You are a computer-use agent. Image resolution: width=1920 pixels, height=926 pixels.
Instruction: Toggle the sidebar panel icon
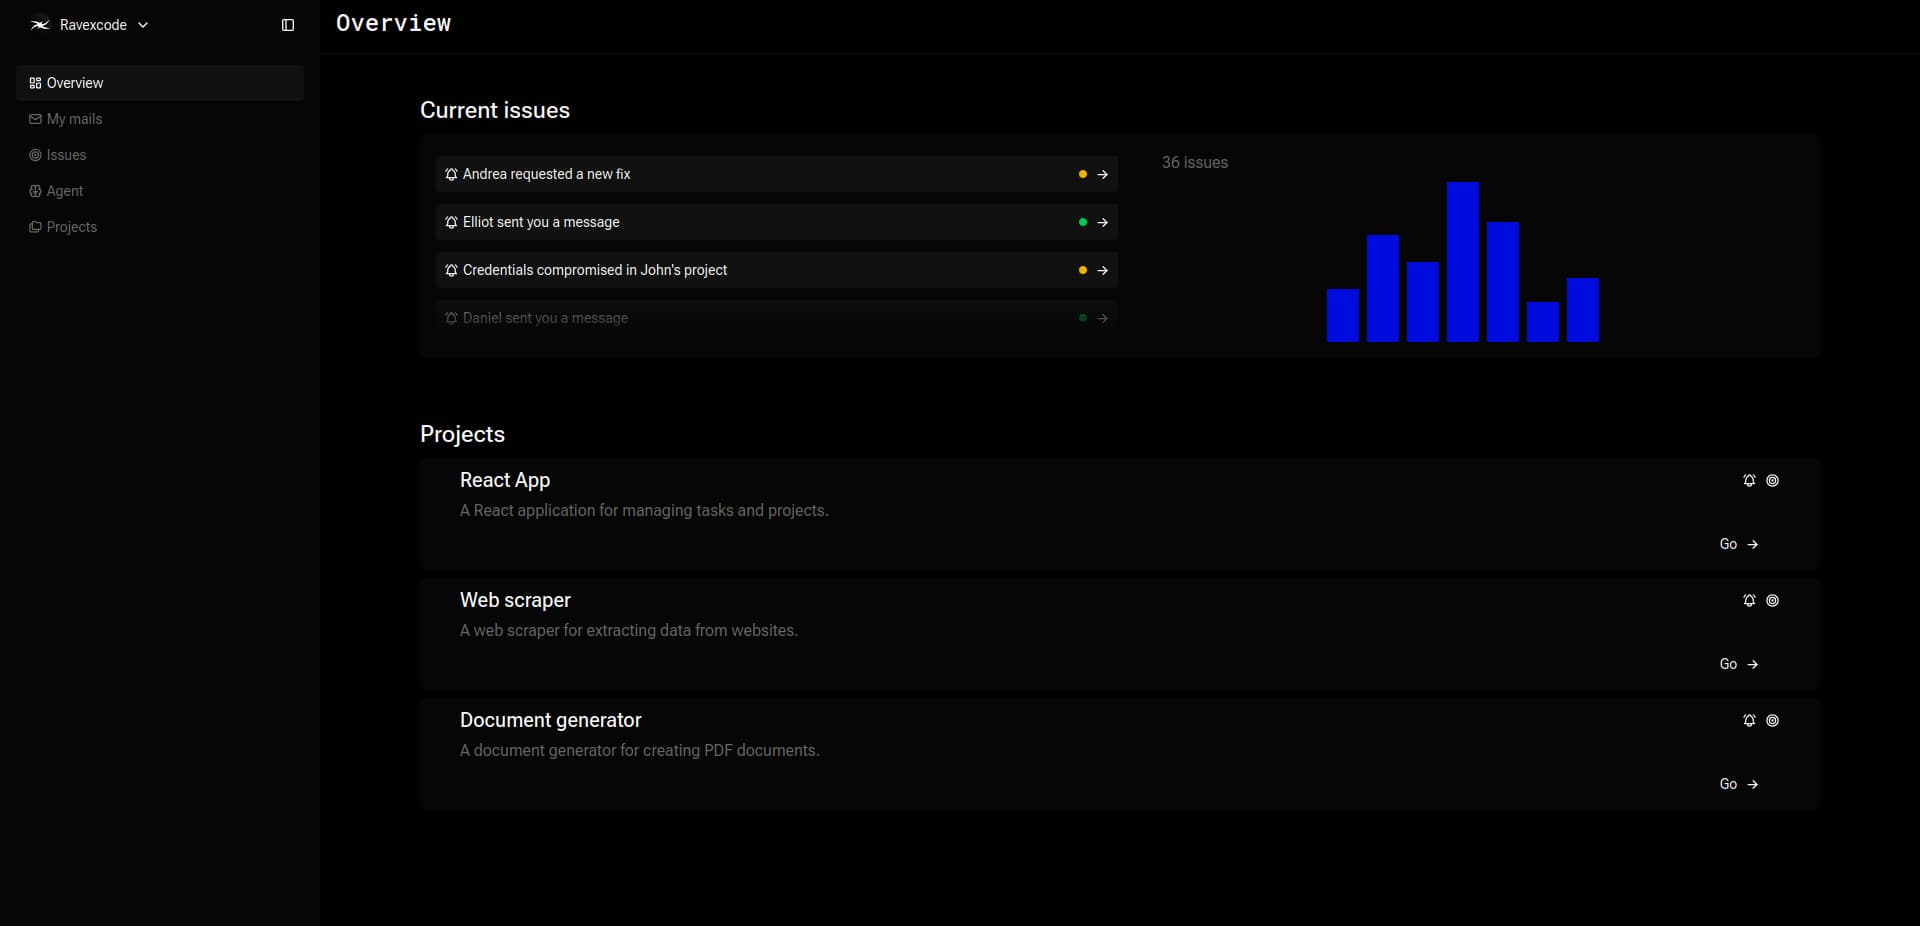click(288, 25)
